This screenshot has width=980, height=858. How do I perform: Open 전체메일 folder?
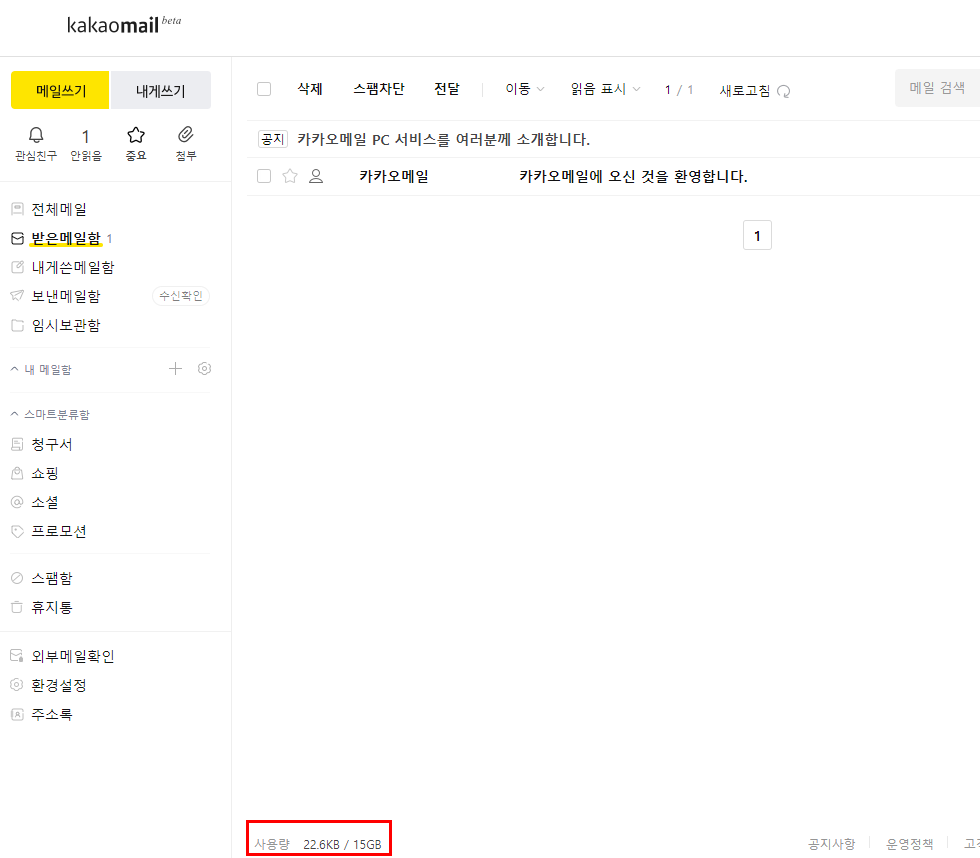[59, 209]
